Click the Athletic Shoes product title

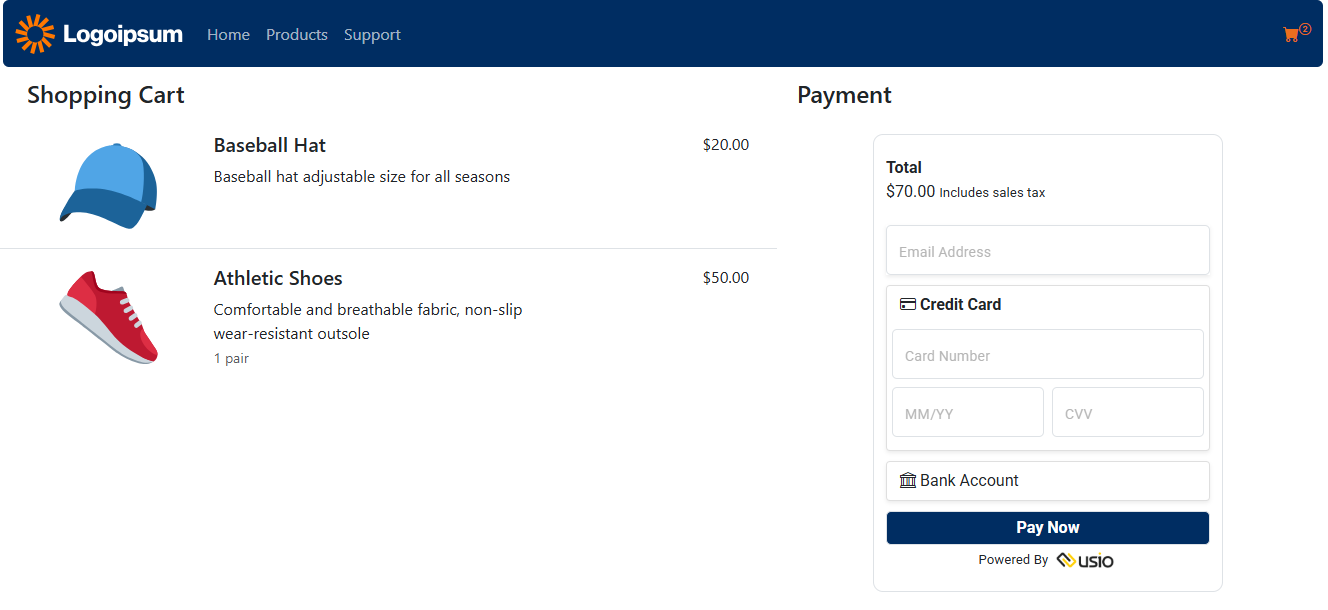pyautogui.click(x=278, y=278)
